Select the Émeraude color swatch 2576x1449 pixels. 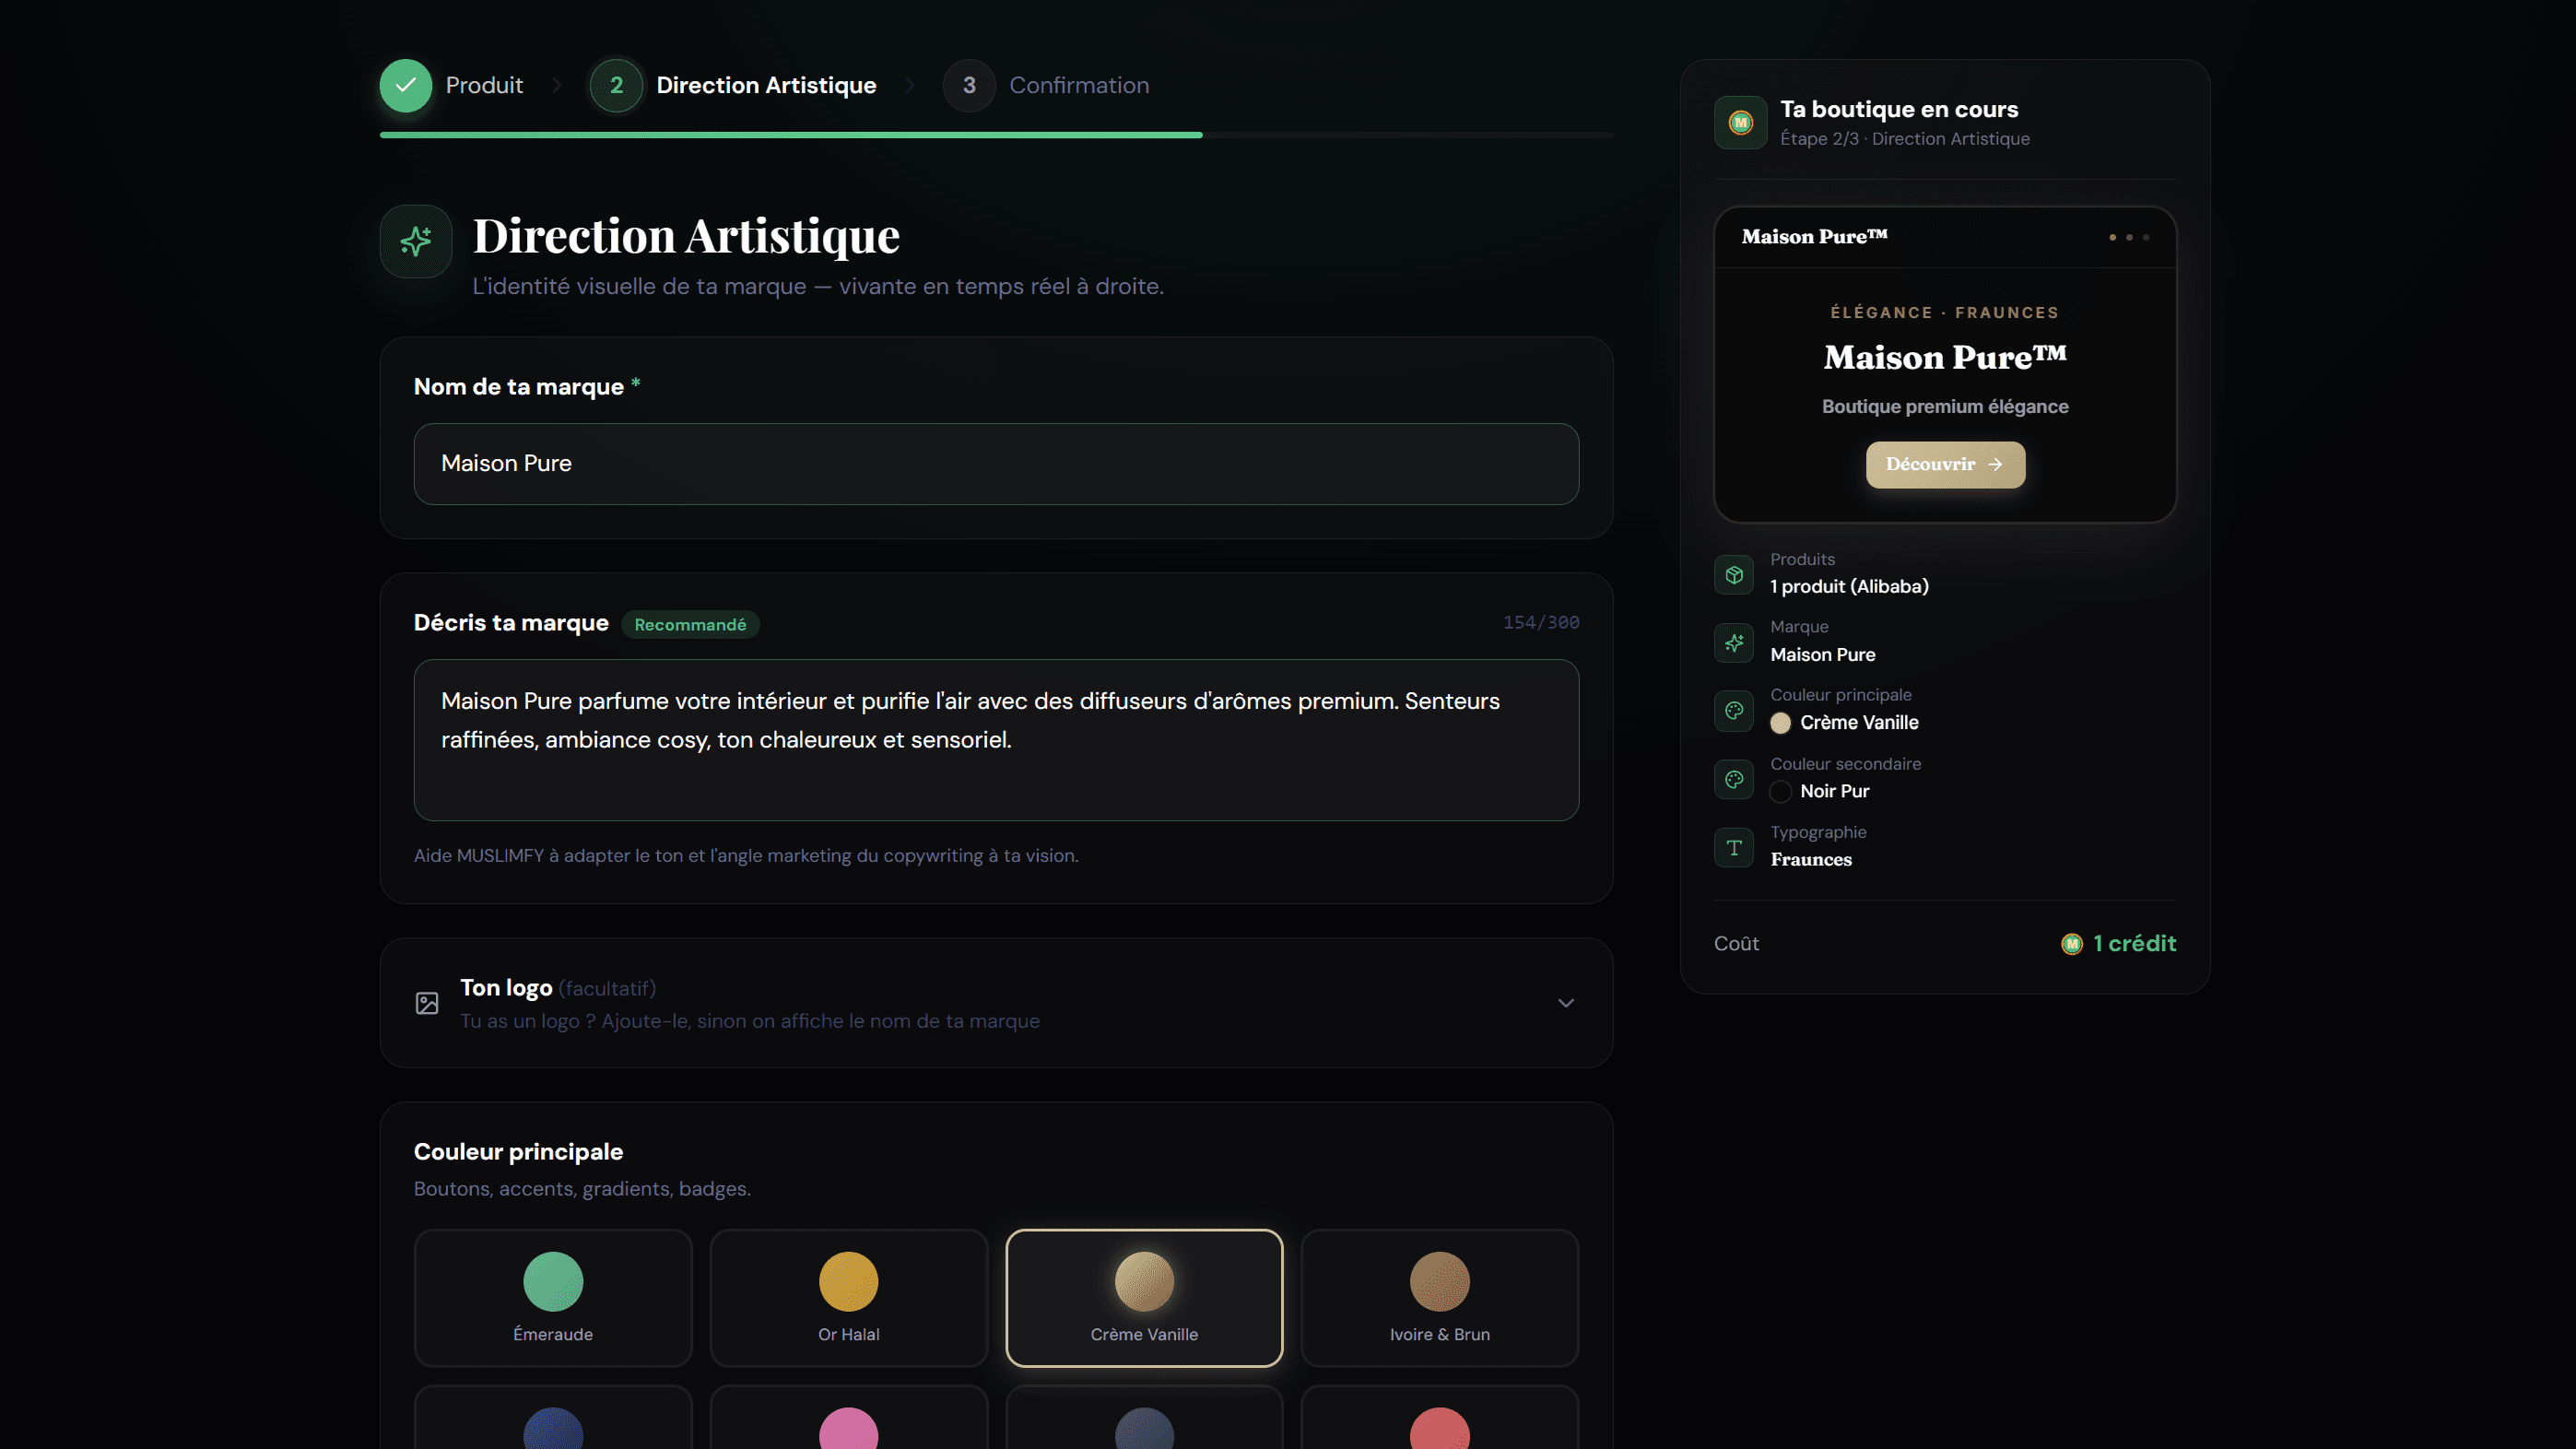553,1298
